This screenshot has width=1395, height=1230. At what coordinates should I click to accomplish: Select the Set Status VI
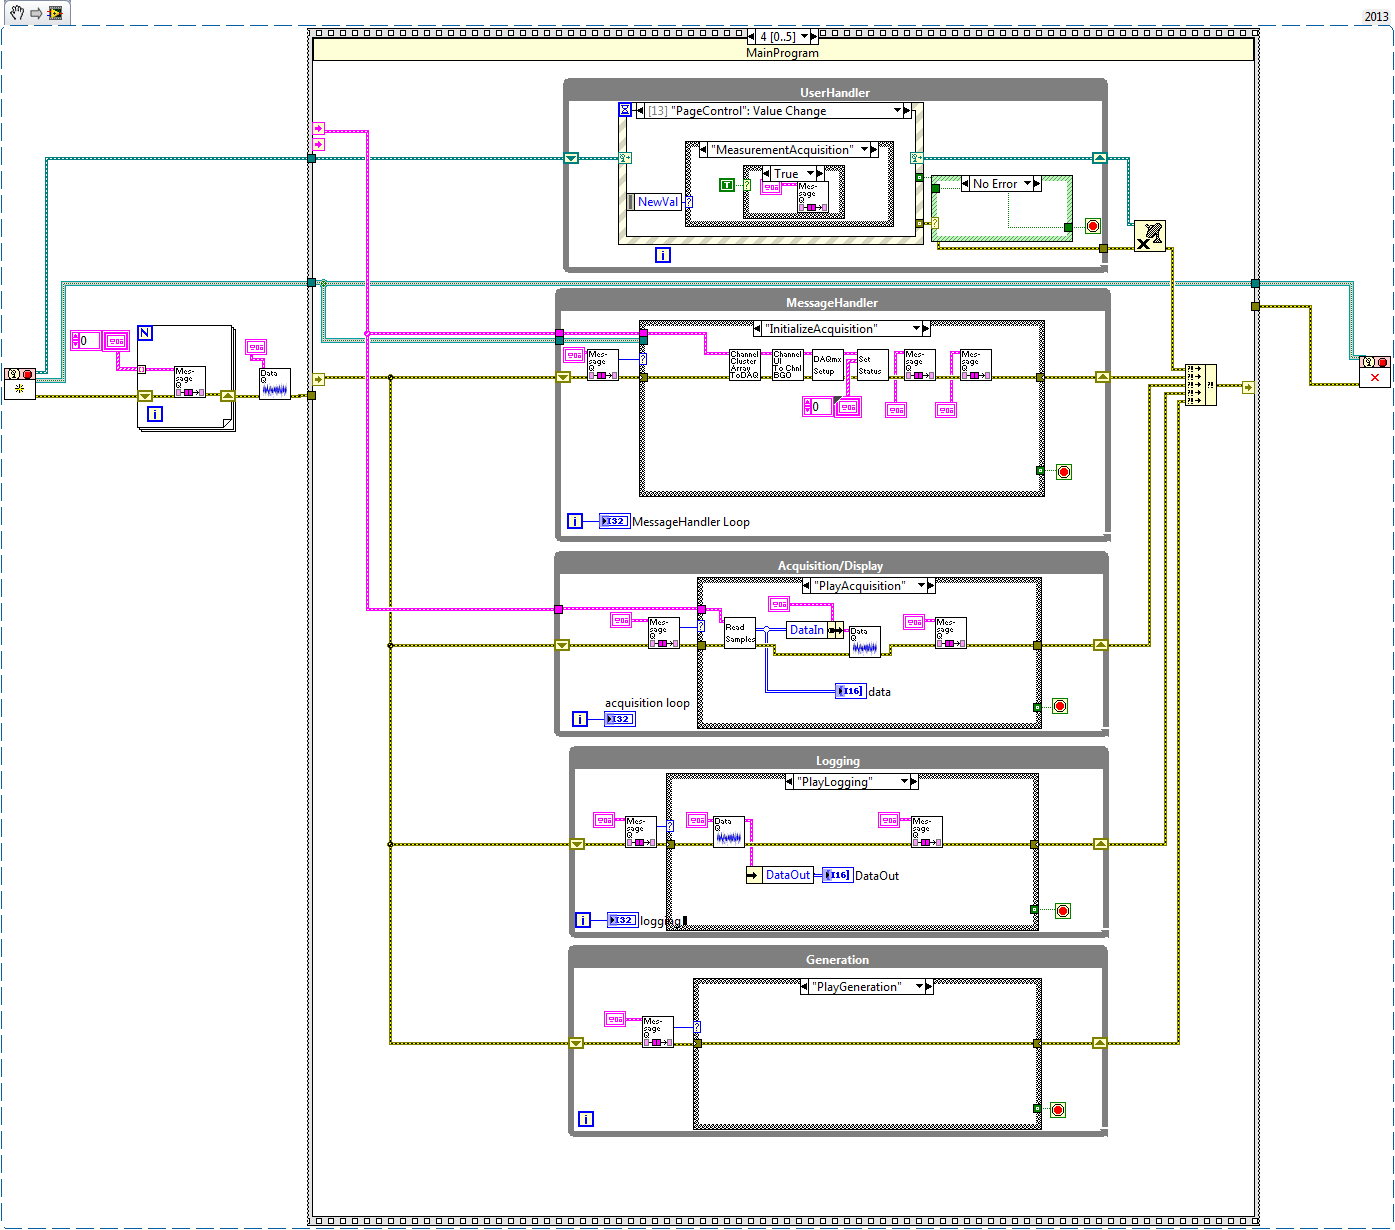[872, 365]
